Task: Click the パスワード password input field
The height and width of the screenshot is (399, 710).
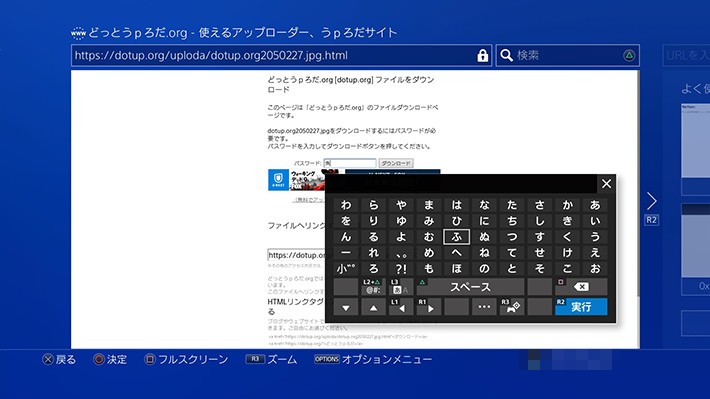Action: 350,163
